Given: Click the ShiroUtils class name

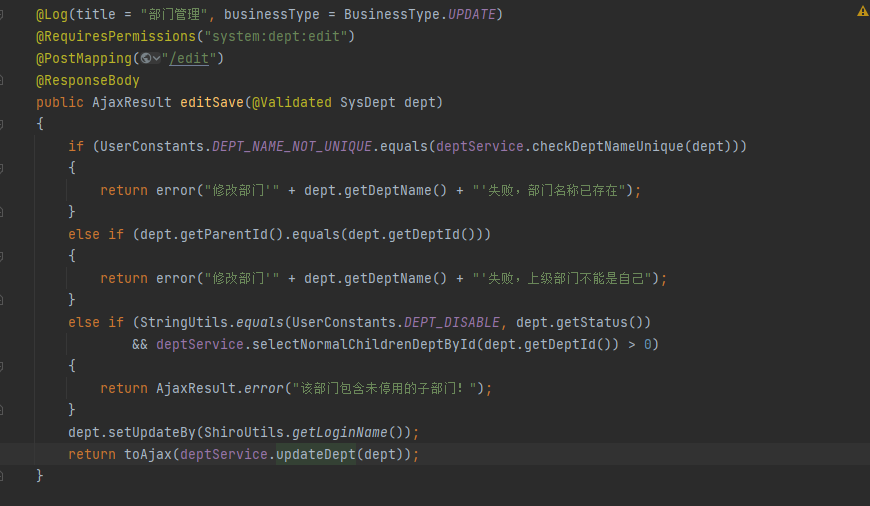Looking at the screenshot, I should [244, 432].
